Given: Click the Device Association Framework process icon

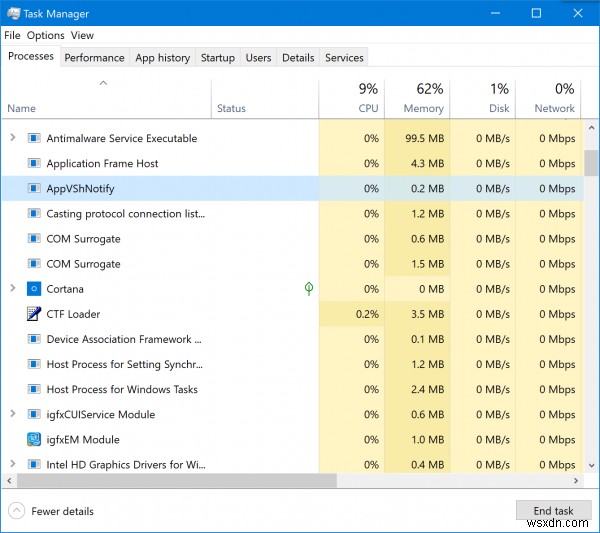Looking at the screenshot, I should [34, 339].
